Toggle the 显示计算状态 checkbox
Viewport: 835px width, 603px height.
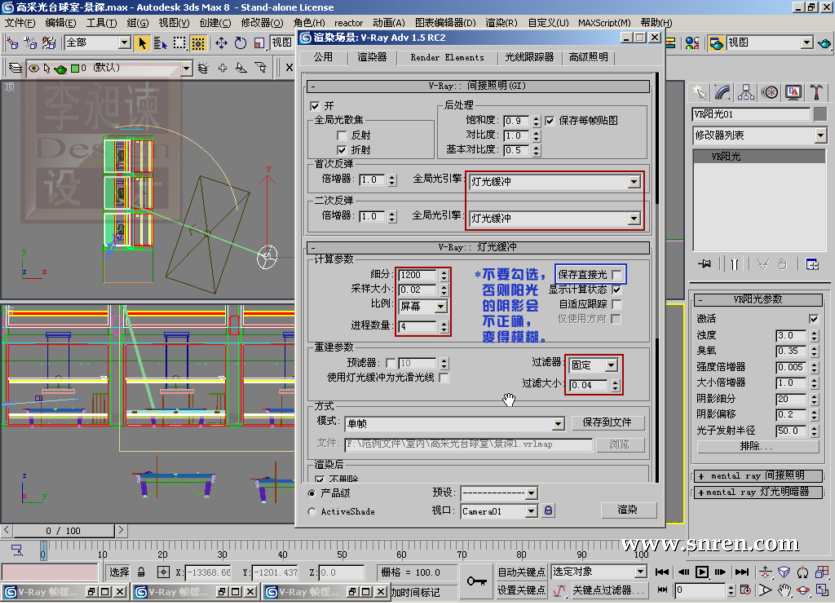point(617,289)
